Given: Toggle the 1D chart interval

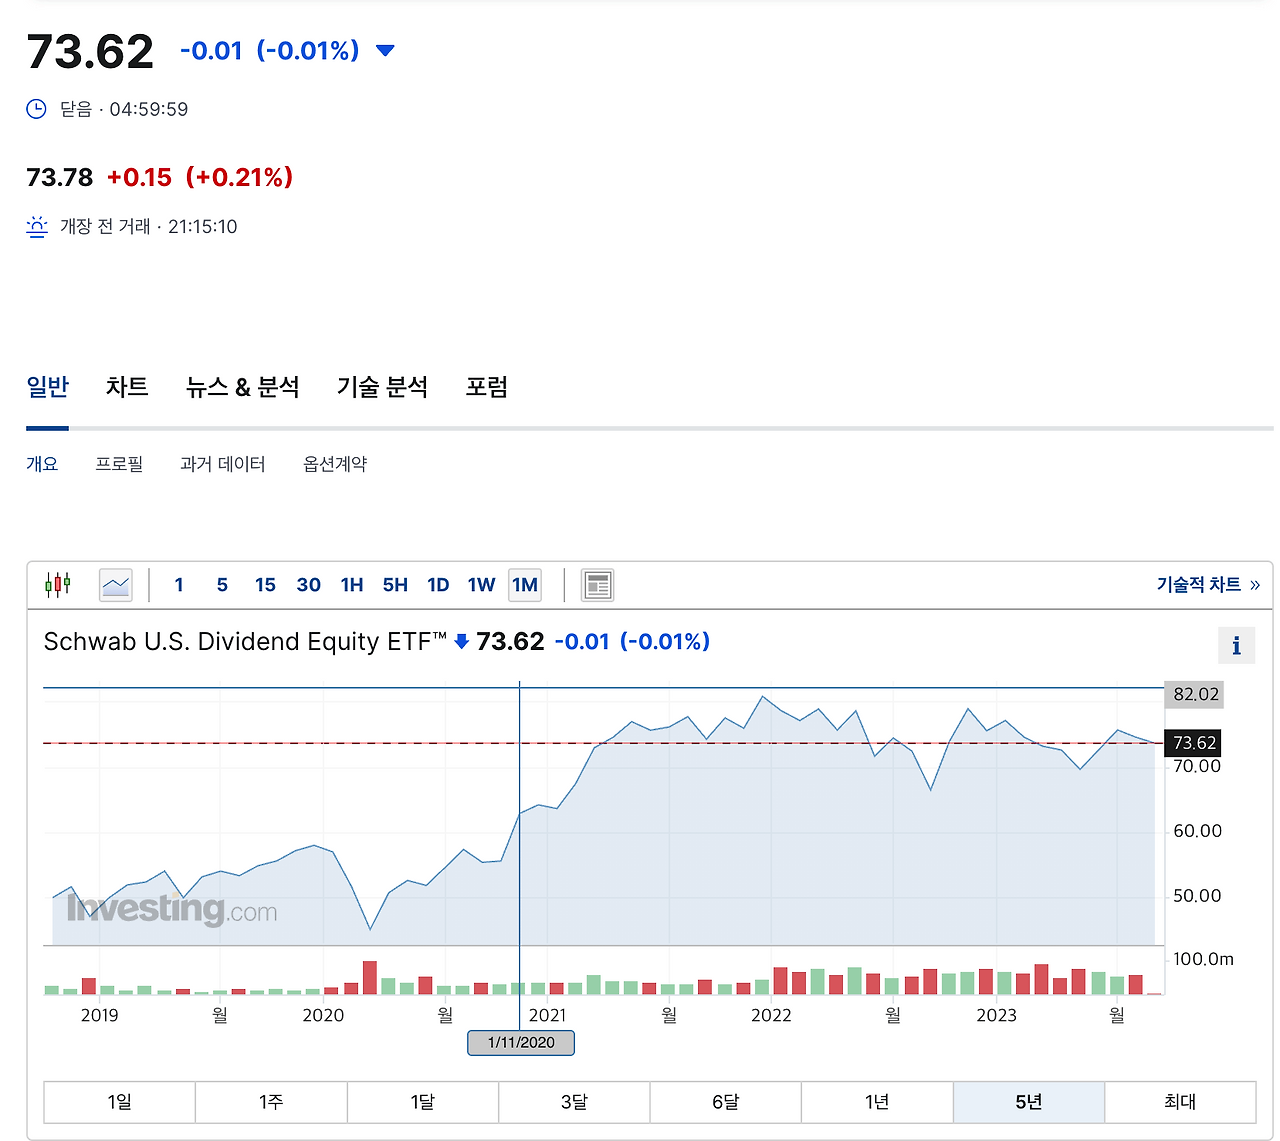Looking at the screenshot, I should pos(438,584).
